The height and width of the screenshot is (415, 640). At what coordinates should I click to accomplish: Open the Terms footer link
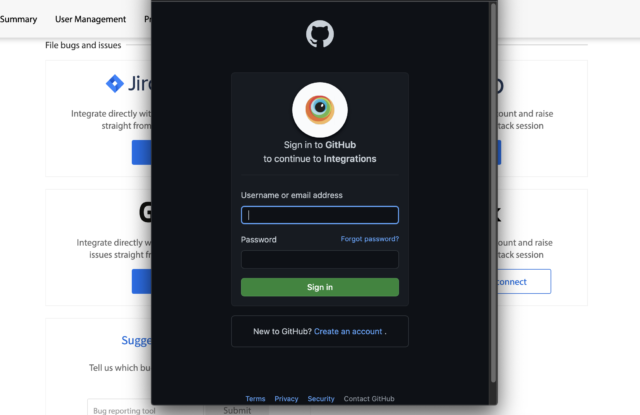pos(255,399)
